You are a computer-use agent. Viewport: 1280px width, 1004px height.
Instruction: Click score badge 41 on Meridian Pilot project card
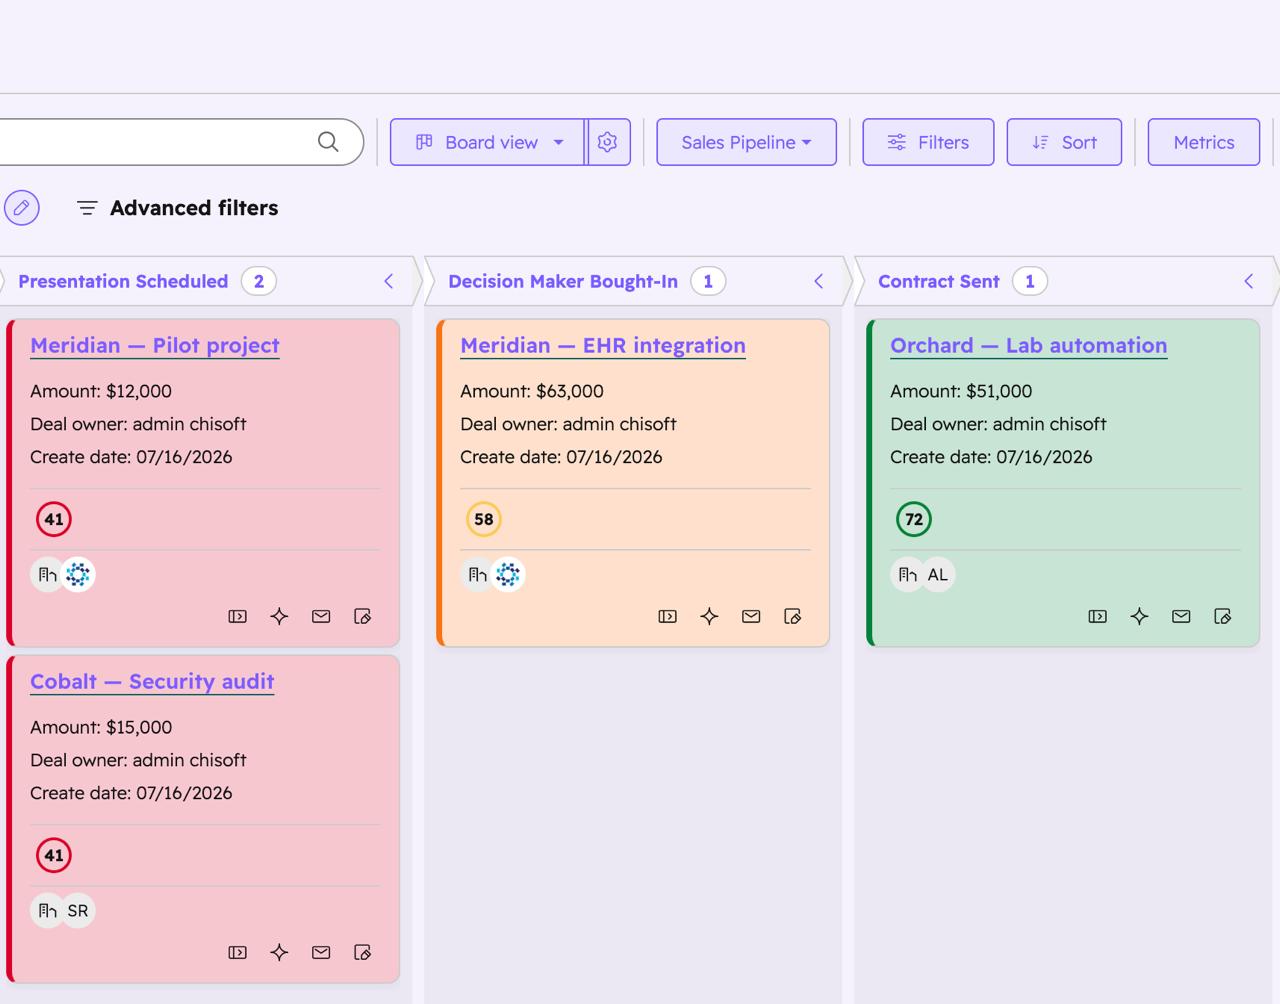coord(54,519)
